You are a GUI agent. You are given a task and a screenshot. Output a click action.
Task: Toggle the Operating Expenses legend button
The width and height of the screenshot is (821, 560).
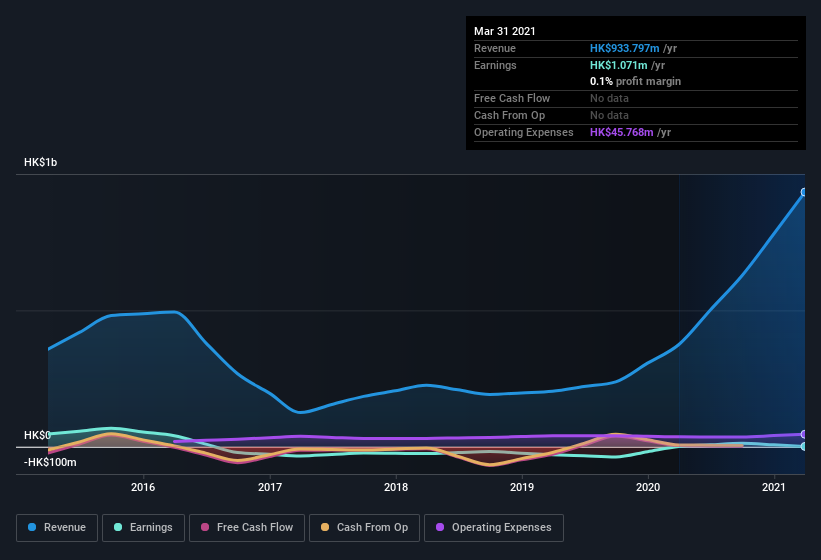[x=494, y=528]
